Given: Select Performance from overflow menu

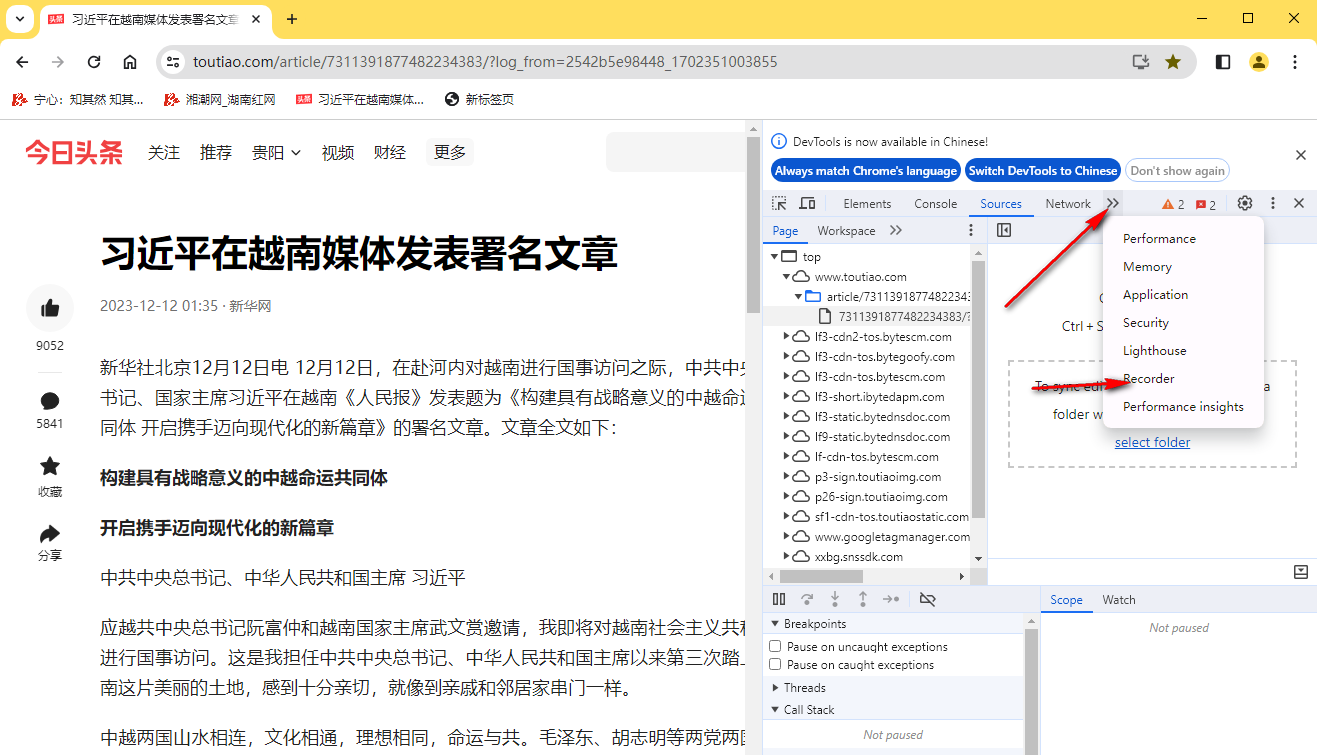Looking at the screenshot, I should (x=1159, y=239).
